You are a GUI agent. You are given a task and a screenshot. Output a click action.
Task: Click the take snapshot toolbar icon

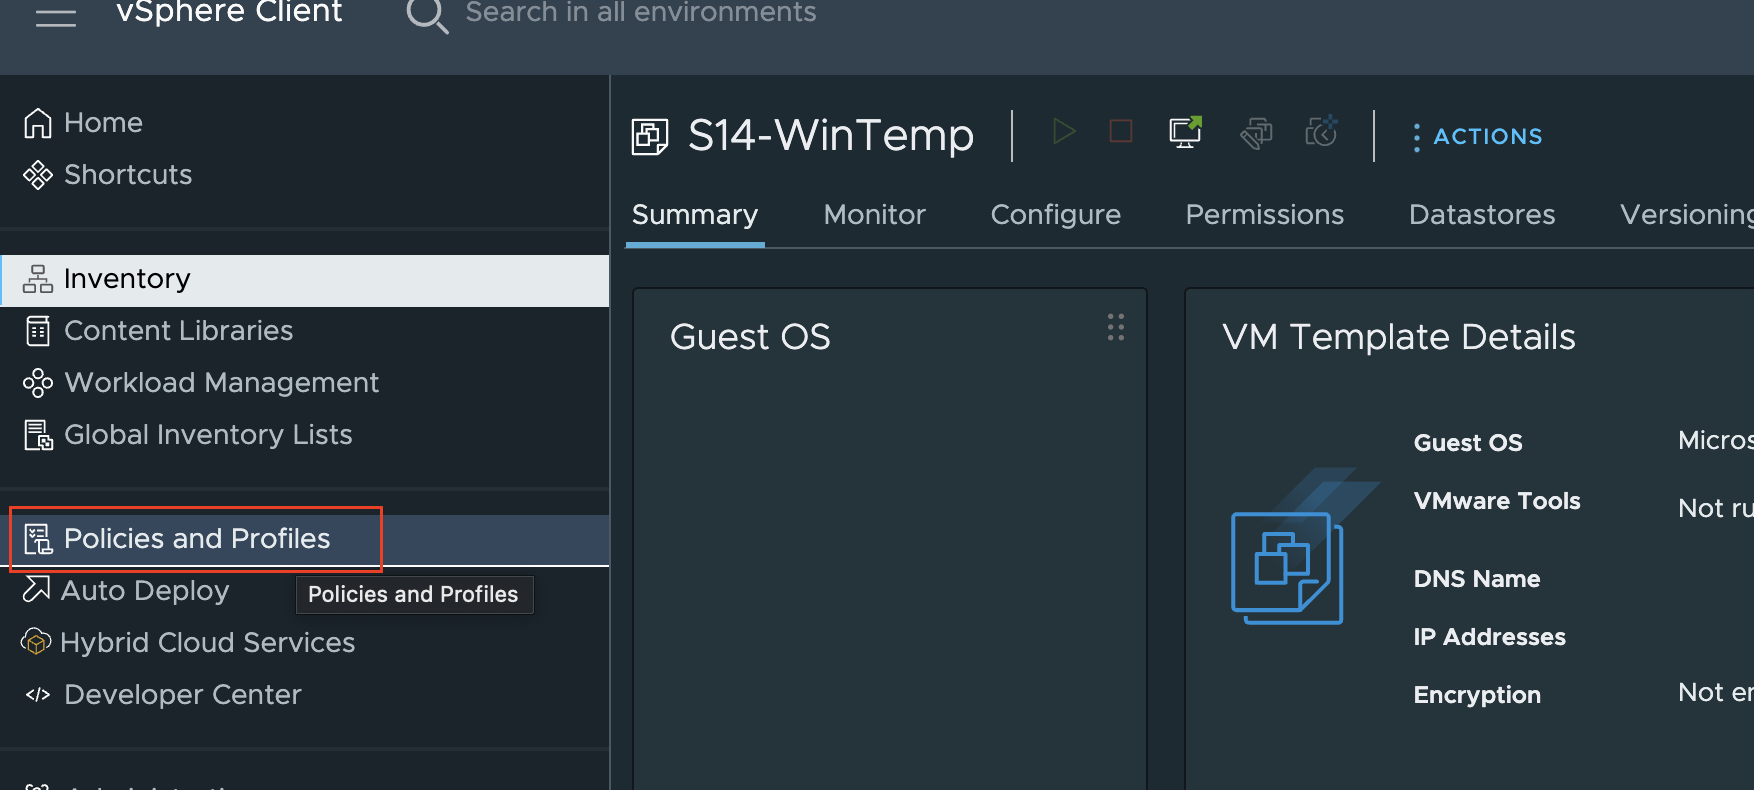pyautogui.click(x=1321, y=131)
